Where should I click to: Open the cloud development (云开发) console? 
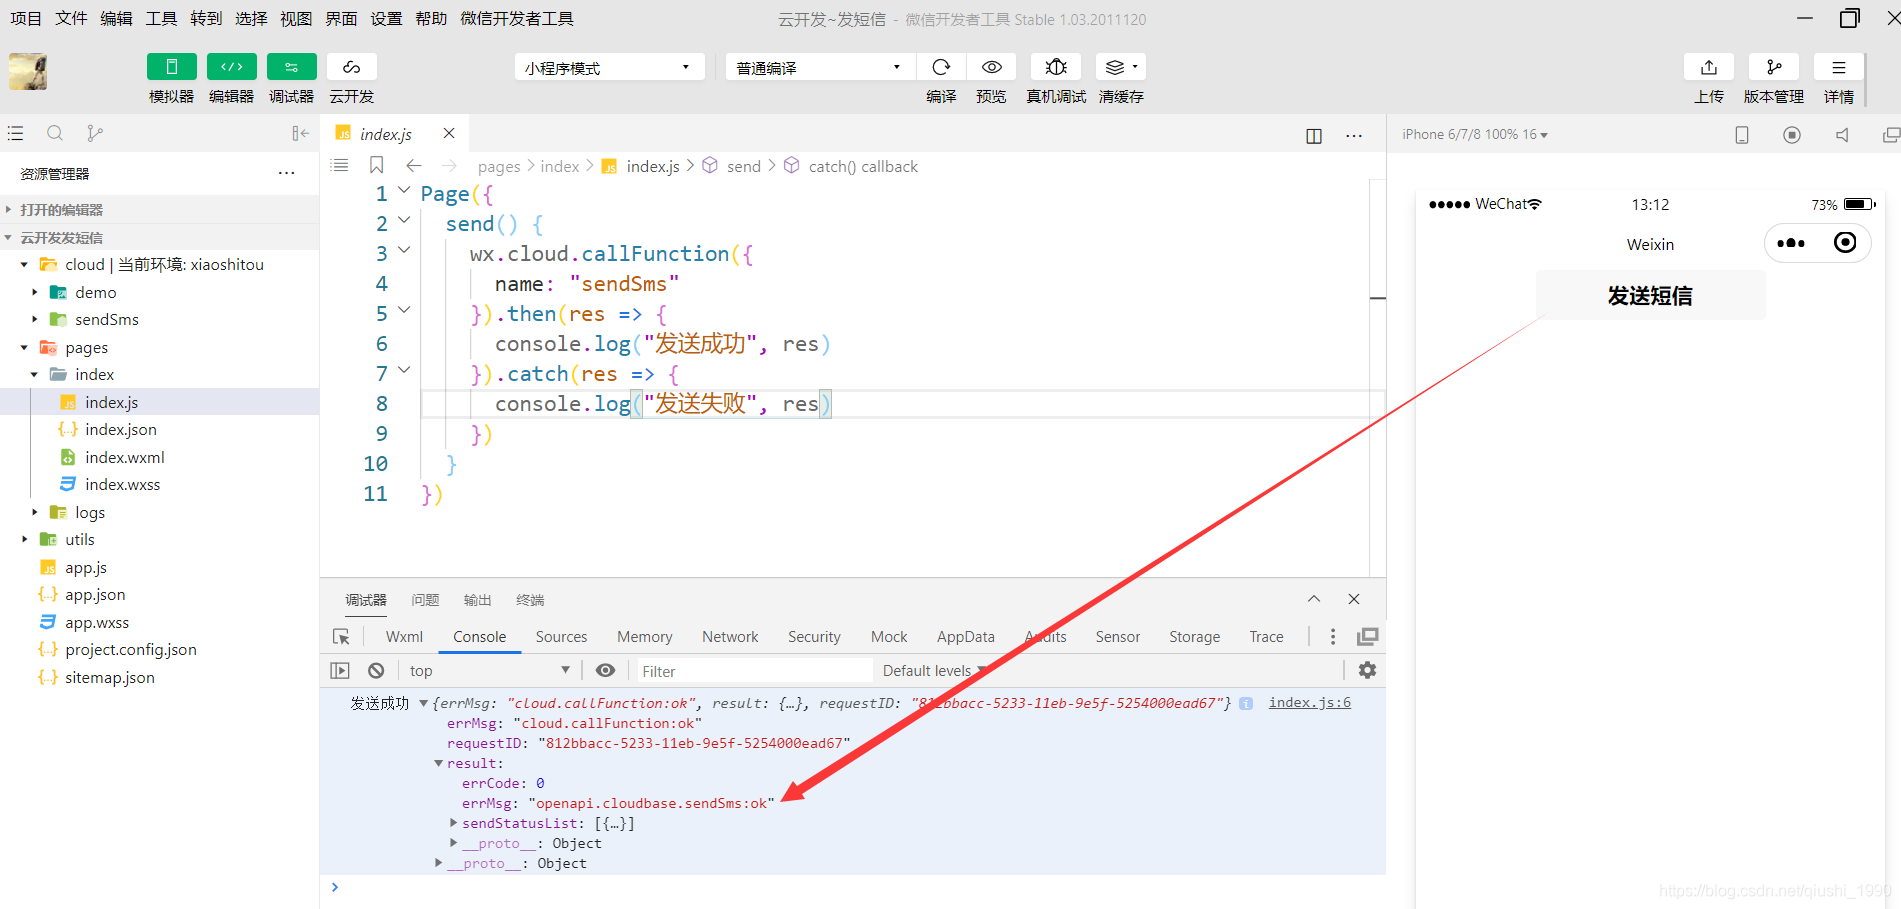coord(351,67)
